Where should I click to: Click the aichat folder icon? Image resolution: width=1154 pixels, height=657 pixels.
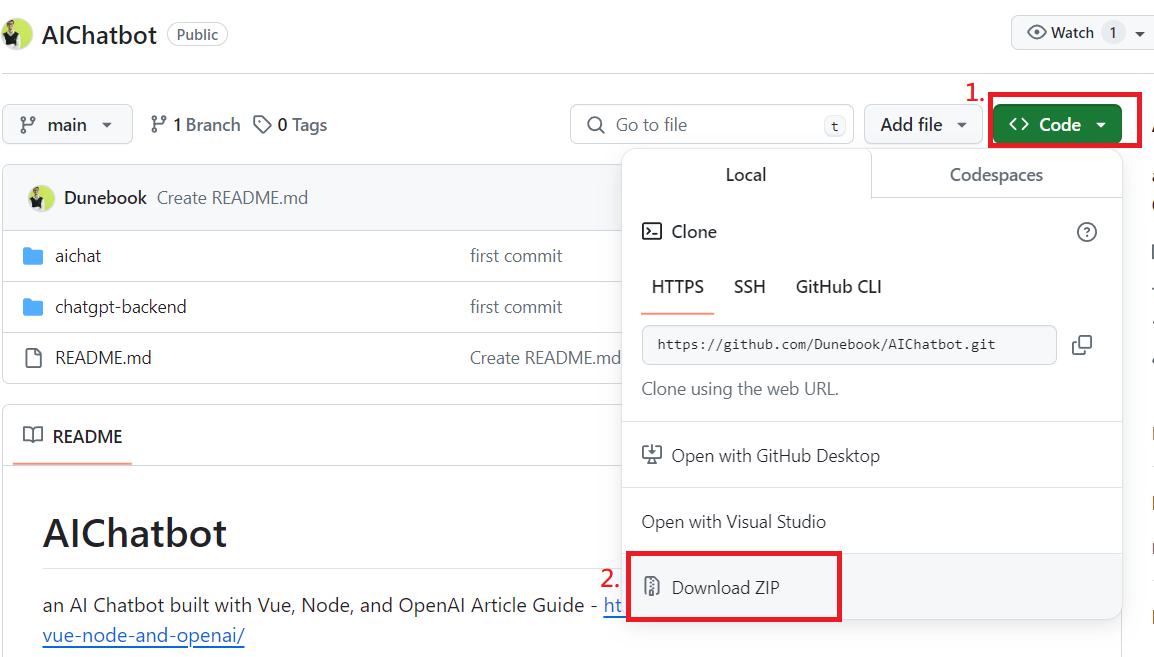point(33,256)
